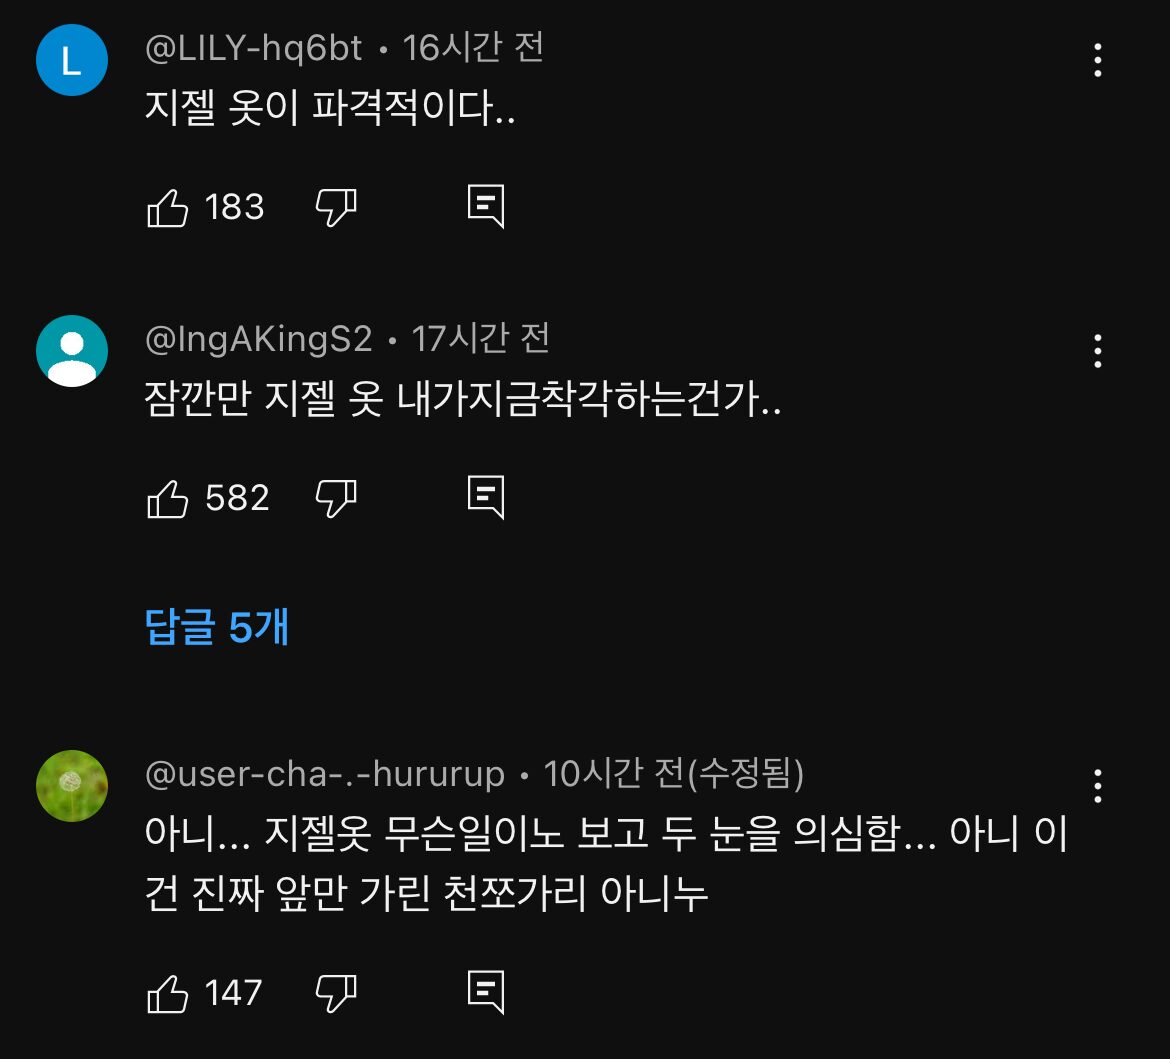
Task: Reply to the @LILY-hq6bt comment
Action: pyautogui.click(x=486, y=207)
